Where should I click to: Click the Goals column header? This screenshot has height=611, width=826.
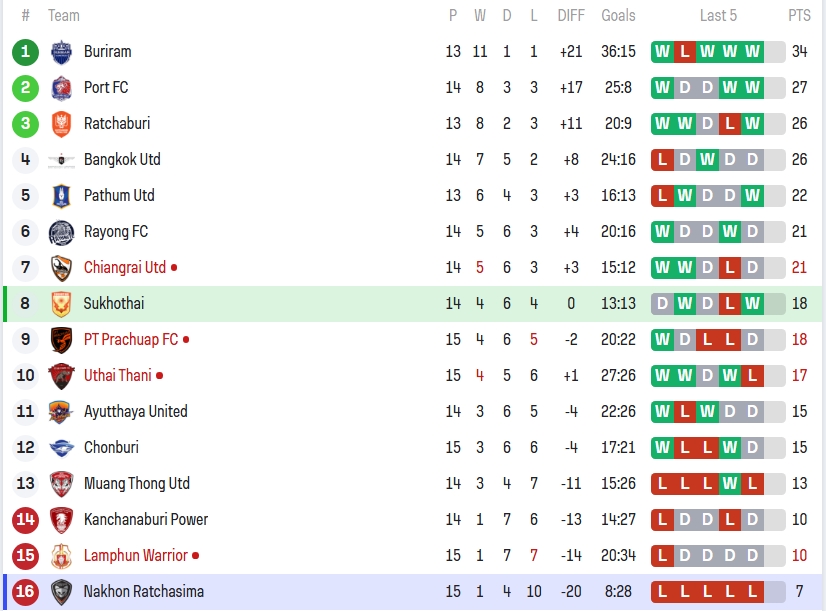coord(618,16)
